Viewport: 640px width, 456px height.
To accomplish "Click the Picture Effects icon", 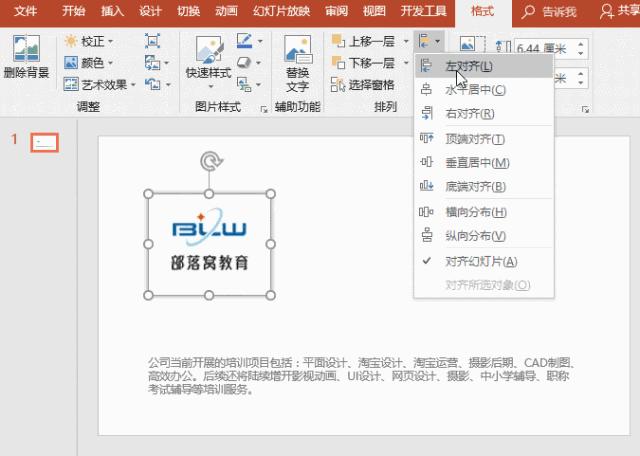I will pos(244,63).
